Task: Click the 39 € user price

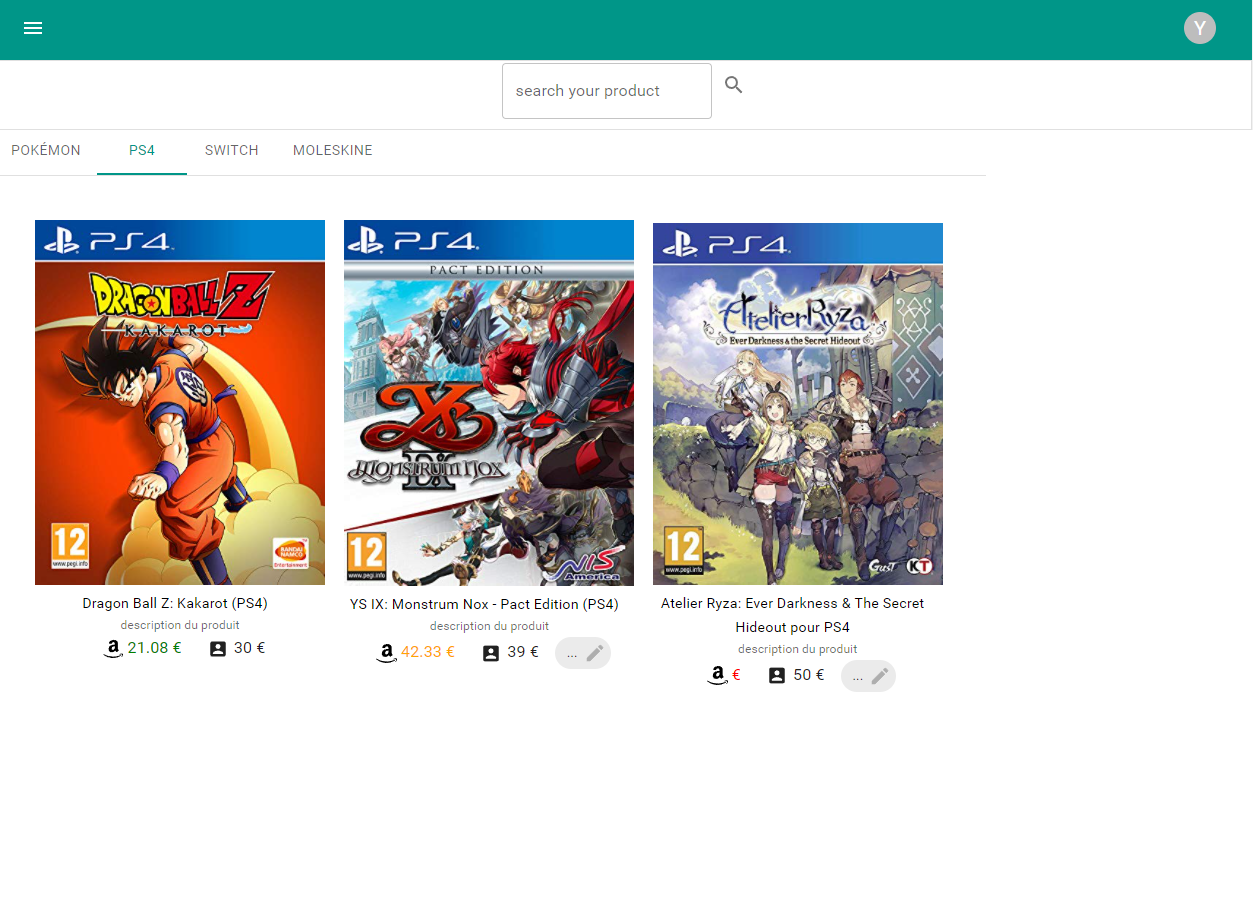Action: pos(522,653)
